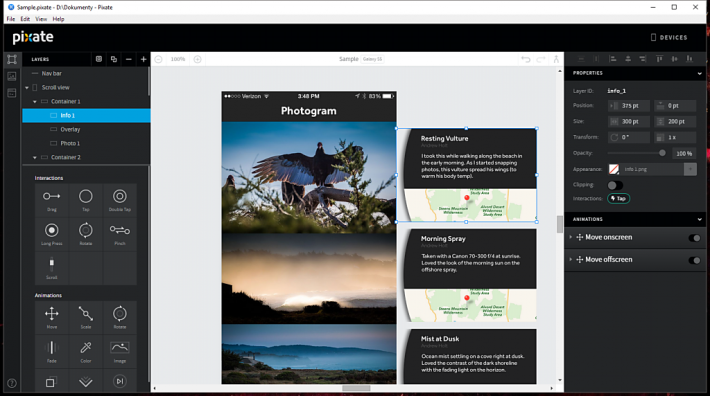Toggle the Move offscreen animation switch
Screen dimensions: 710x396
point(694,260)
